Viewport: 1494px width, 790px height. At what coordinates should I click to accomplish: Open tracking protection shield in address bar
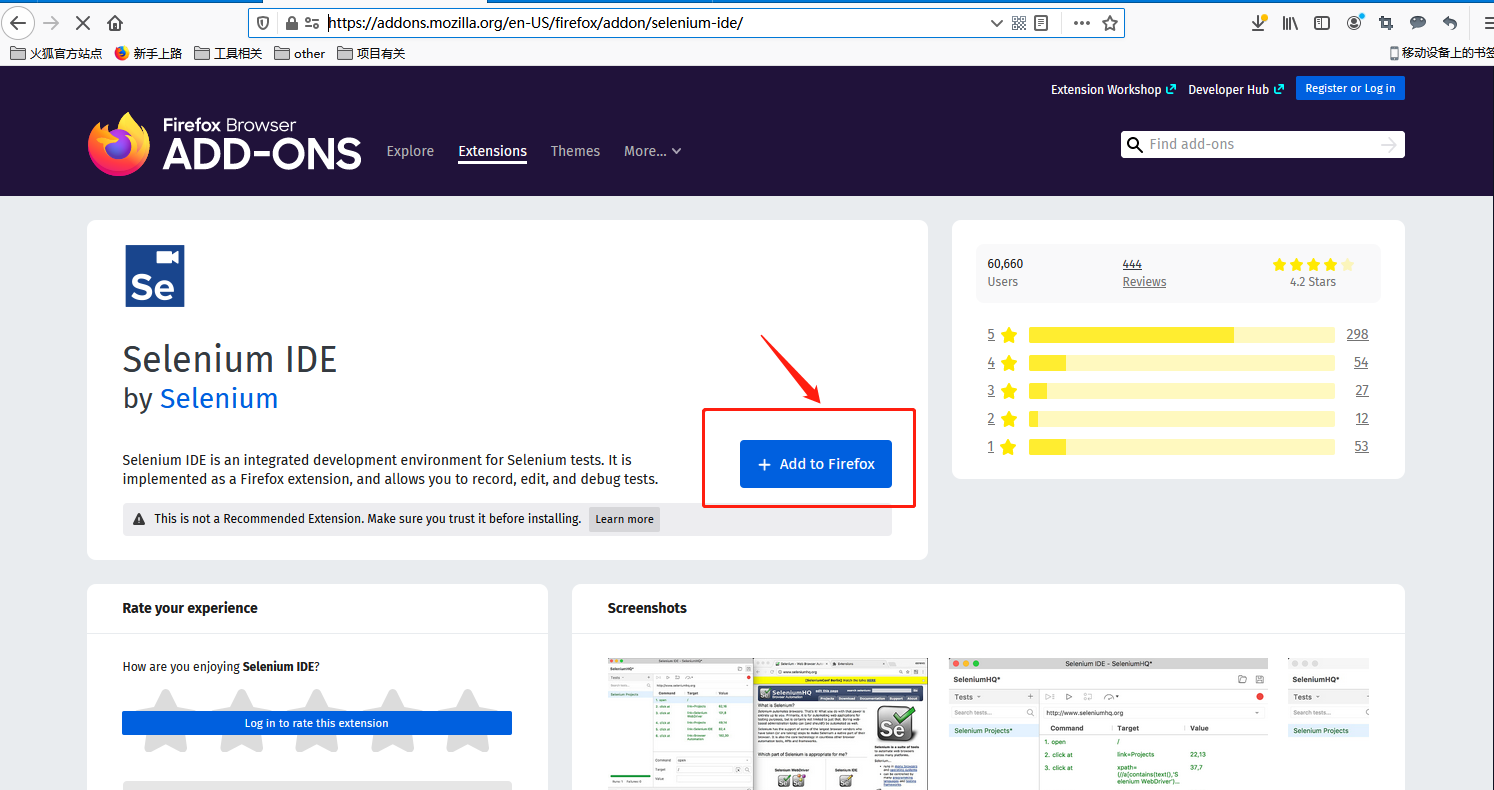(x=263, y=23)
